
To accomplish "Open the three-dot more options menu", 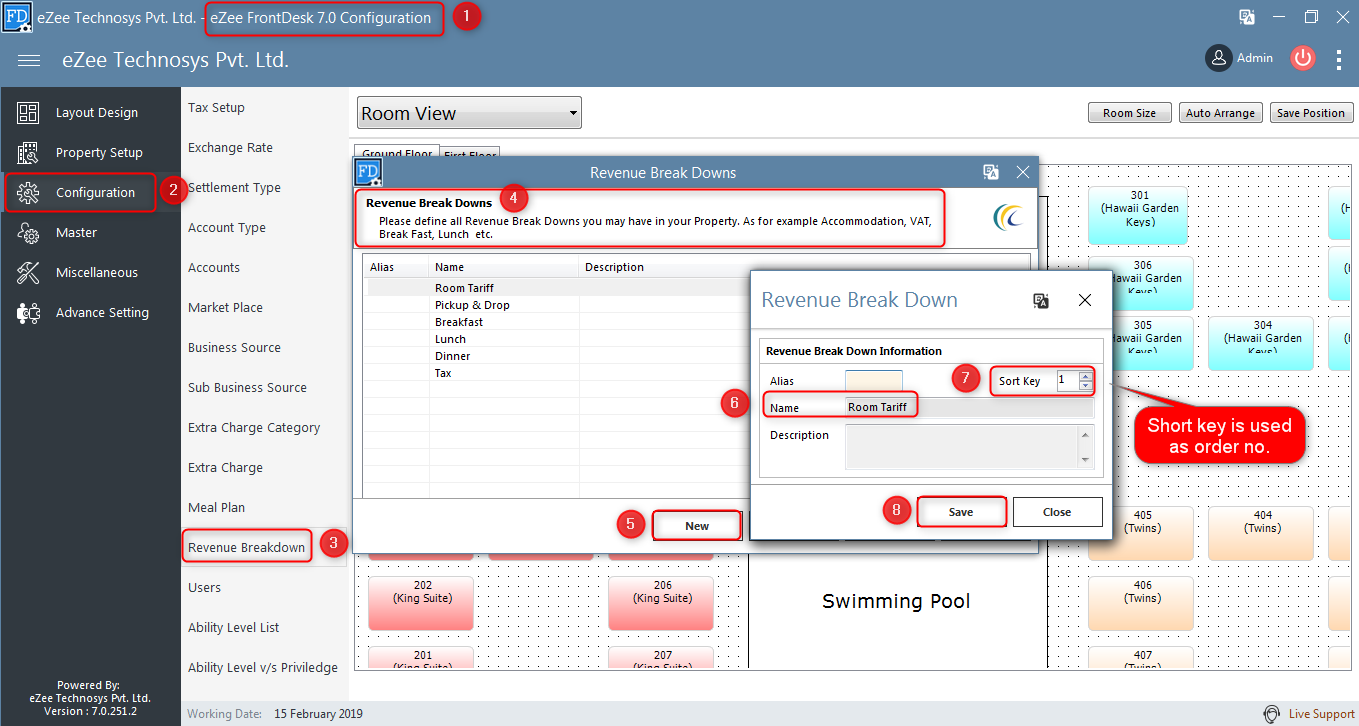I will tap(1339, 59).
